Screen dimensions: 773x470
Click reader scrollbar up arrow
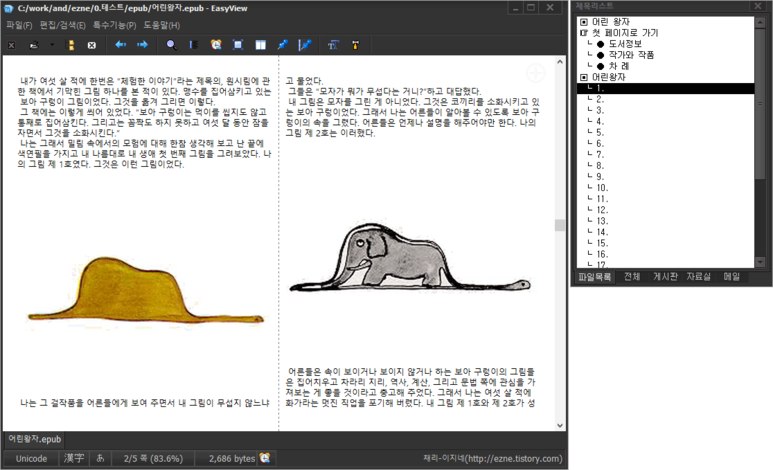[x=560, y=62]
